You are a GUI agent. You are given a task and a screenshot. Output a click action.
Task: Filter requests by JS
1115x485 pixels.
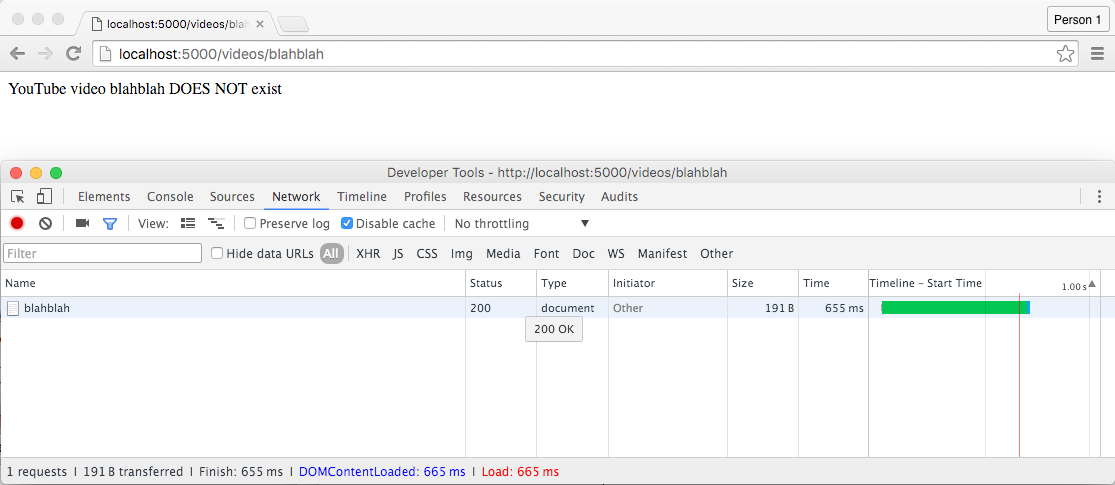pos(398,253)
